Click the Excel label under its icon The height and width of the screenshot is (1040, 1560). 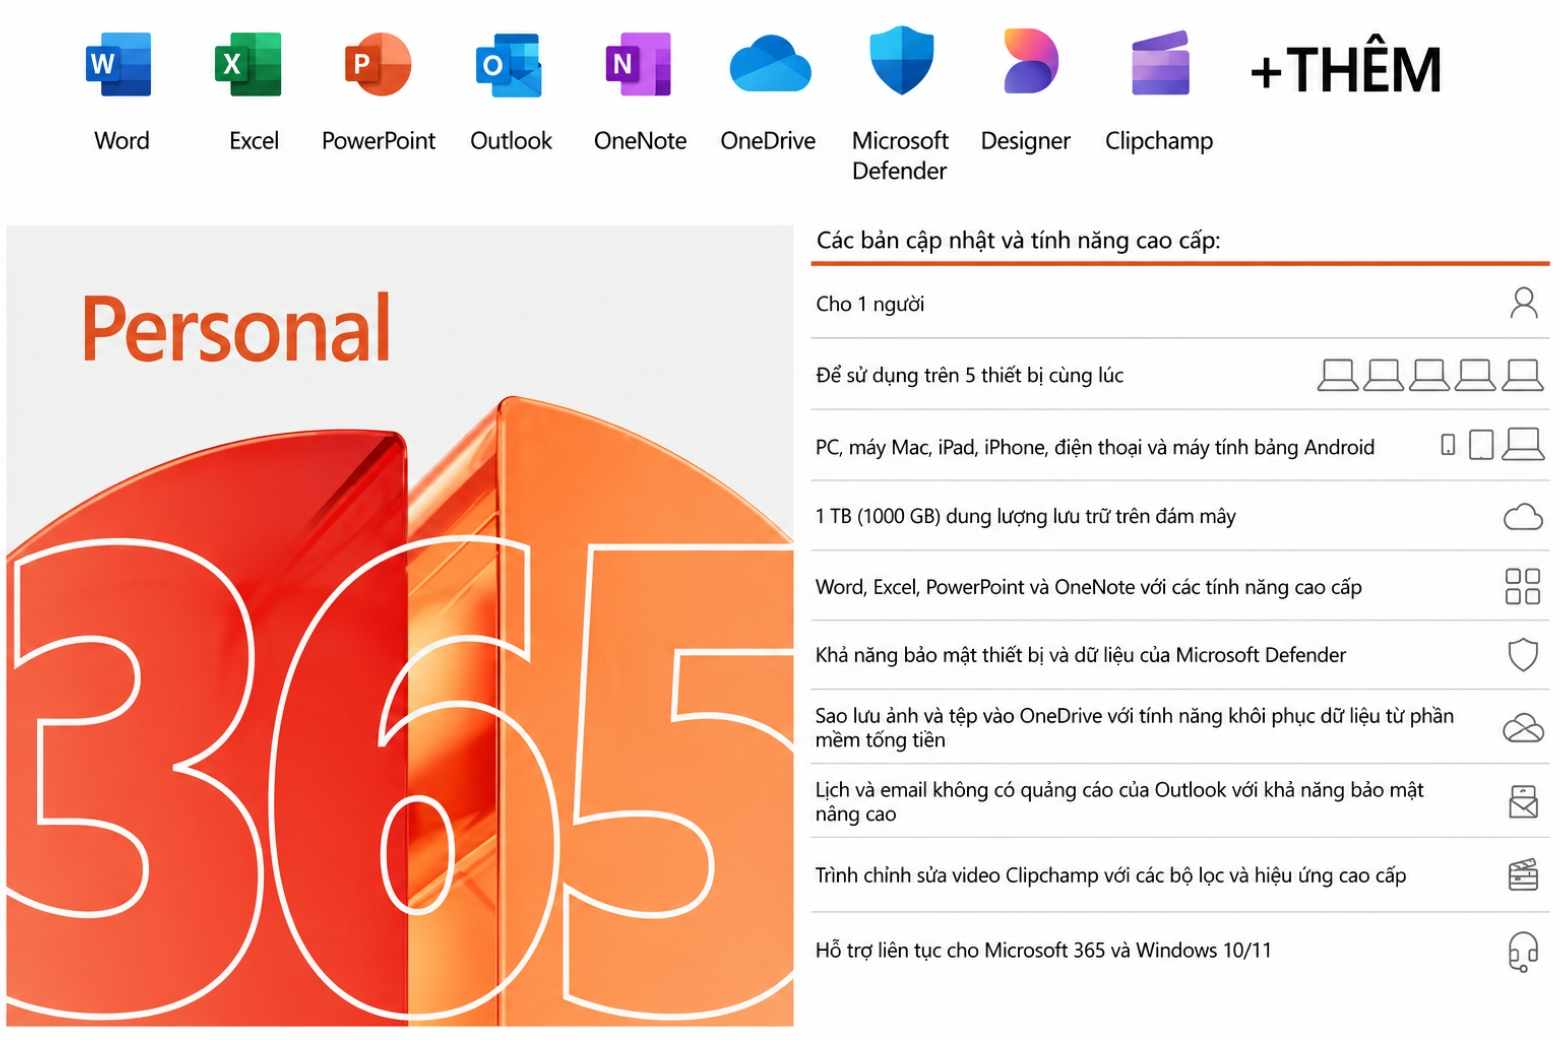pos(253,141)
